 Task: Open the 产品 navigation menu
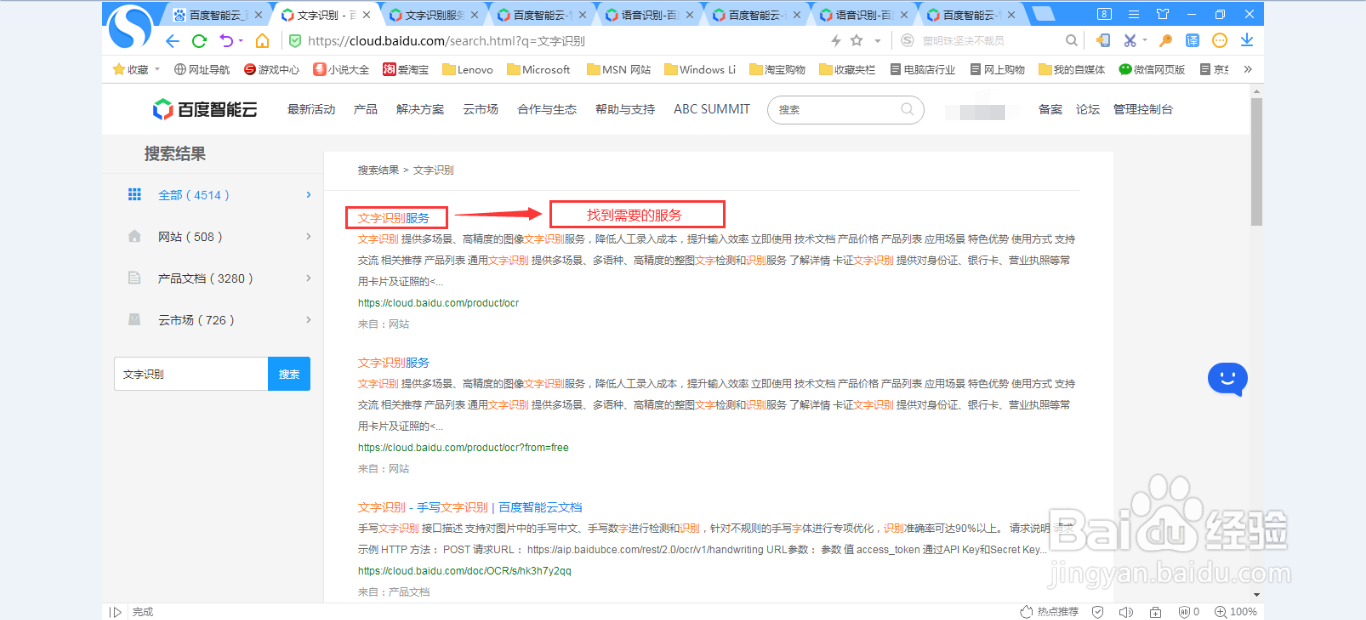pyautogui.click(x=366, y=109)
